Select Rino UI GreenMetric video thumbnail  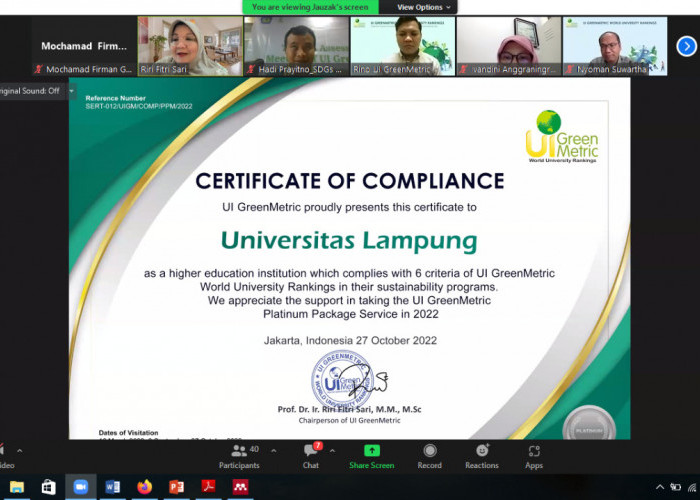pos(403,46)
